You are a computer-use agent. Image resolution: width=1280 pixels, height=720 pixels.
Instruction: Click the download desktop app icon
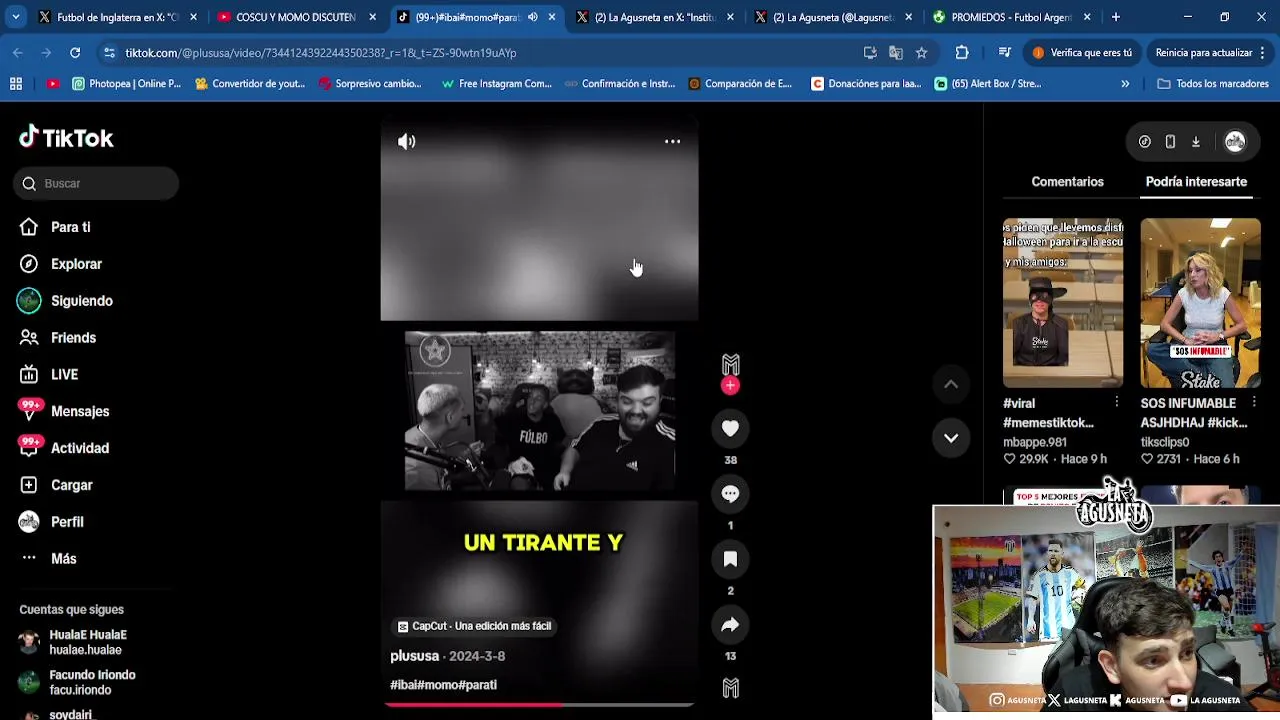(x=1195, y=142)
